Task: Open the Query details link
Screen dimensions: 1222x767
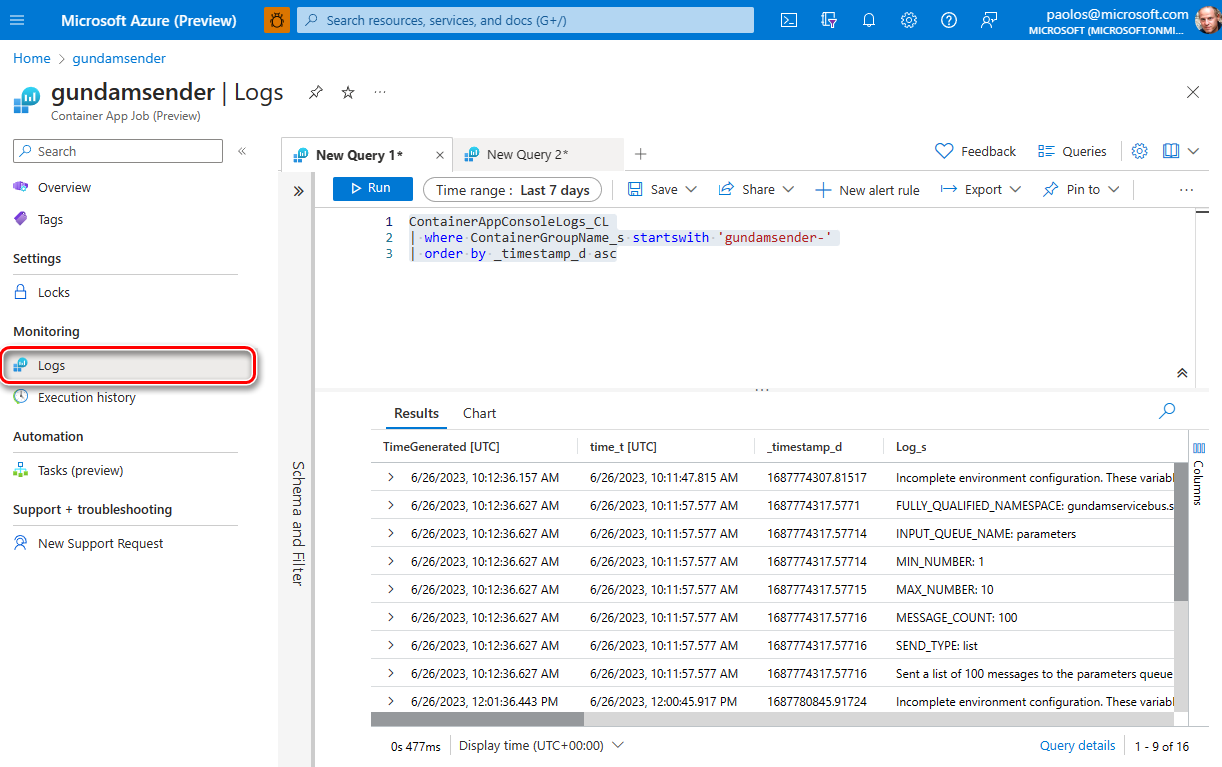Action: (x=1077, y=745)
